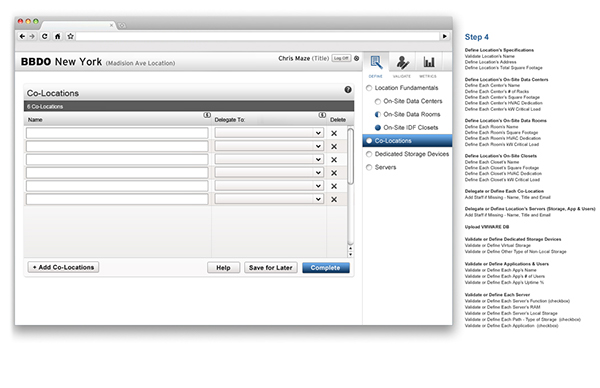Click the fifth row Name field
The height and width of the screenshot is (388, 600).
pyautogui.click(x=117, y=186)
